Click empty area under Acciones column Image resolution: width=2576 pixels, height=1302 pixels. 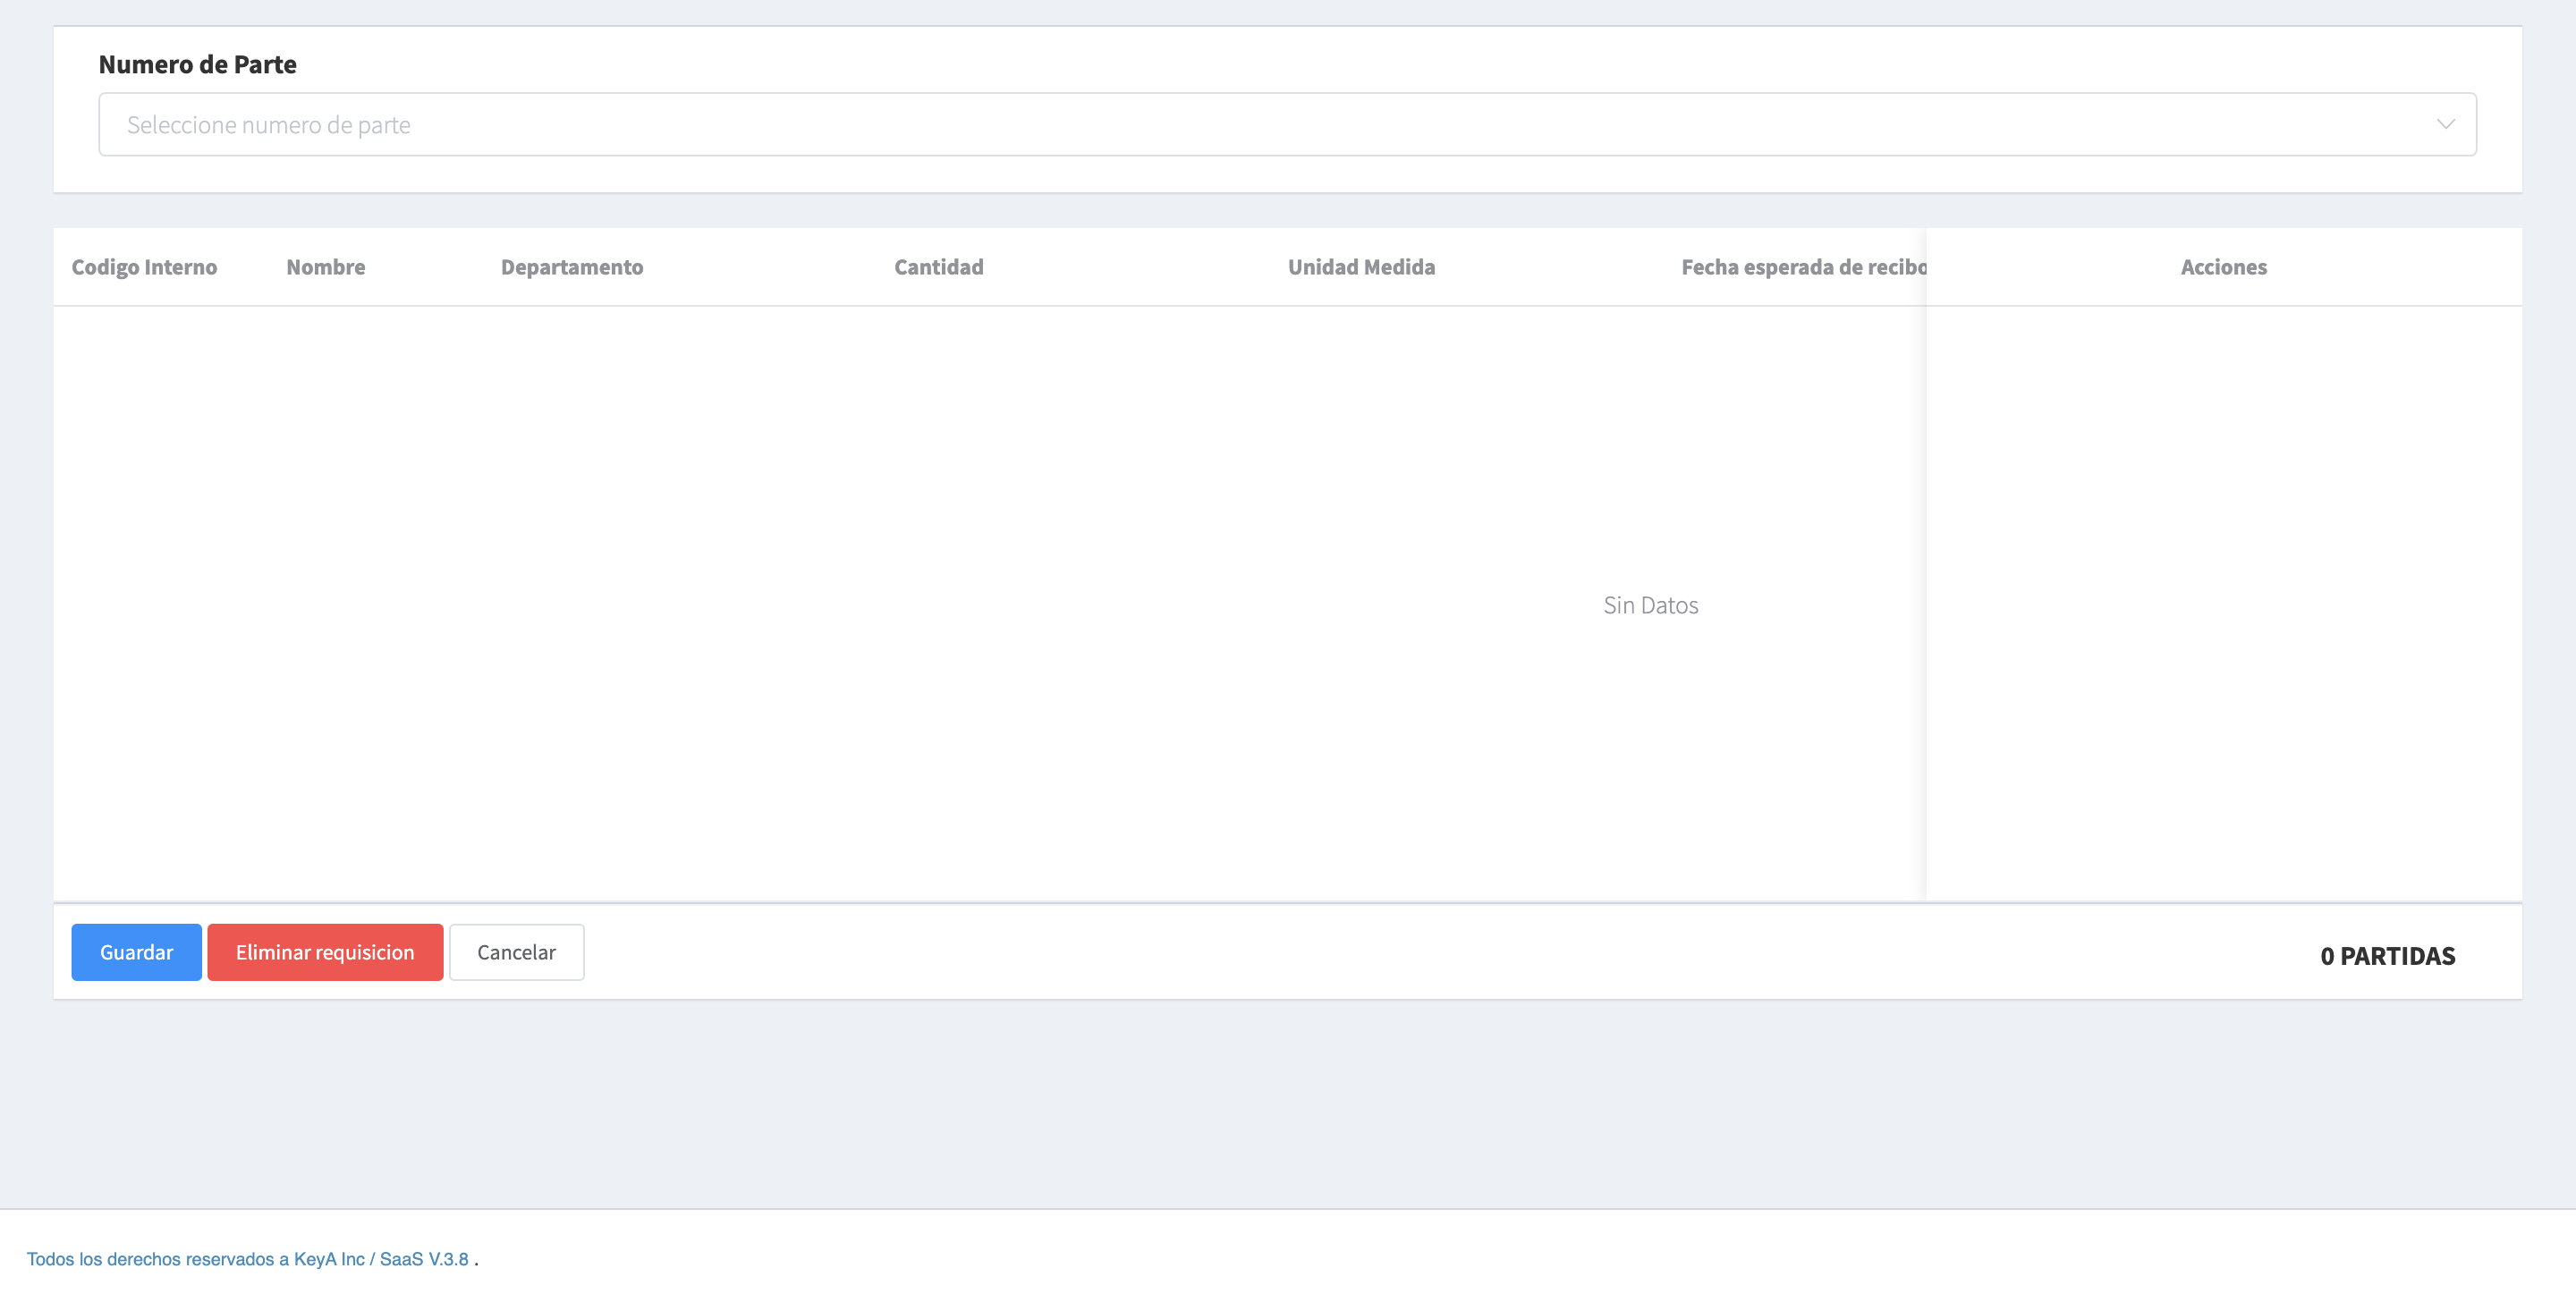click(x=2223, y=600)
